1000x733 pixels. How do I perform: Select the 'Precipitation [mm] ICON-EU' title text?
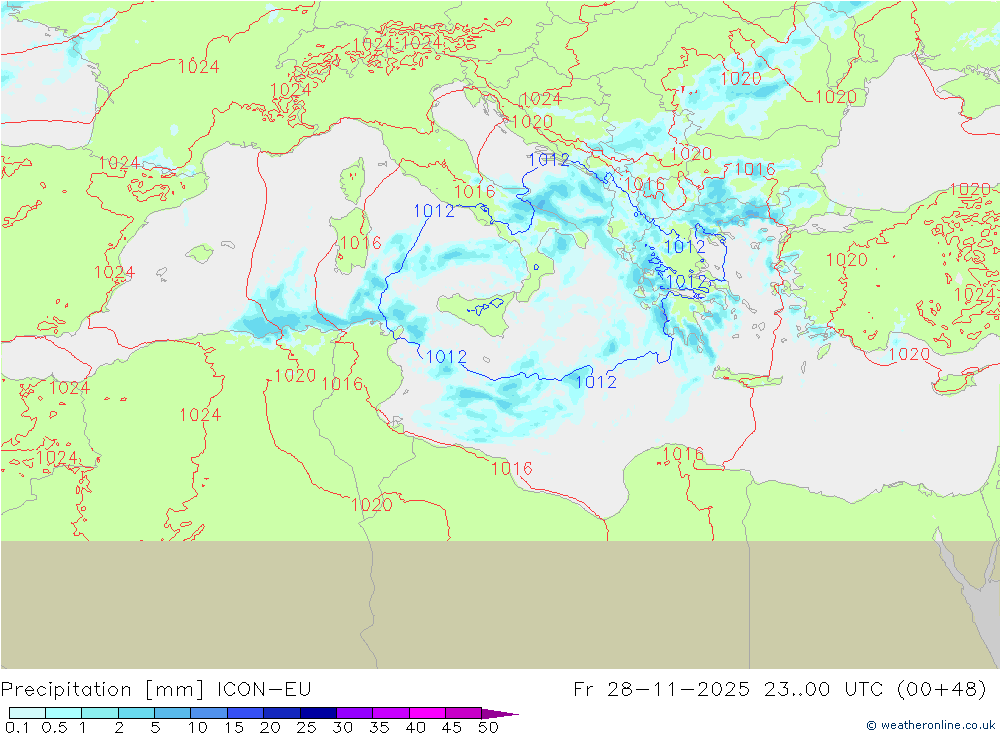(156, 690)
